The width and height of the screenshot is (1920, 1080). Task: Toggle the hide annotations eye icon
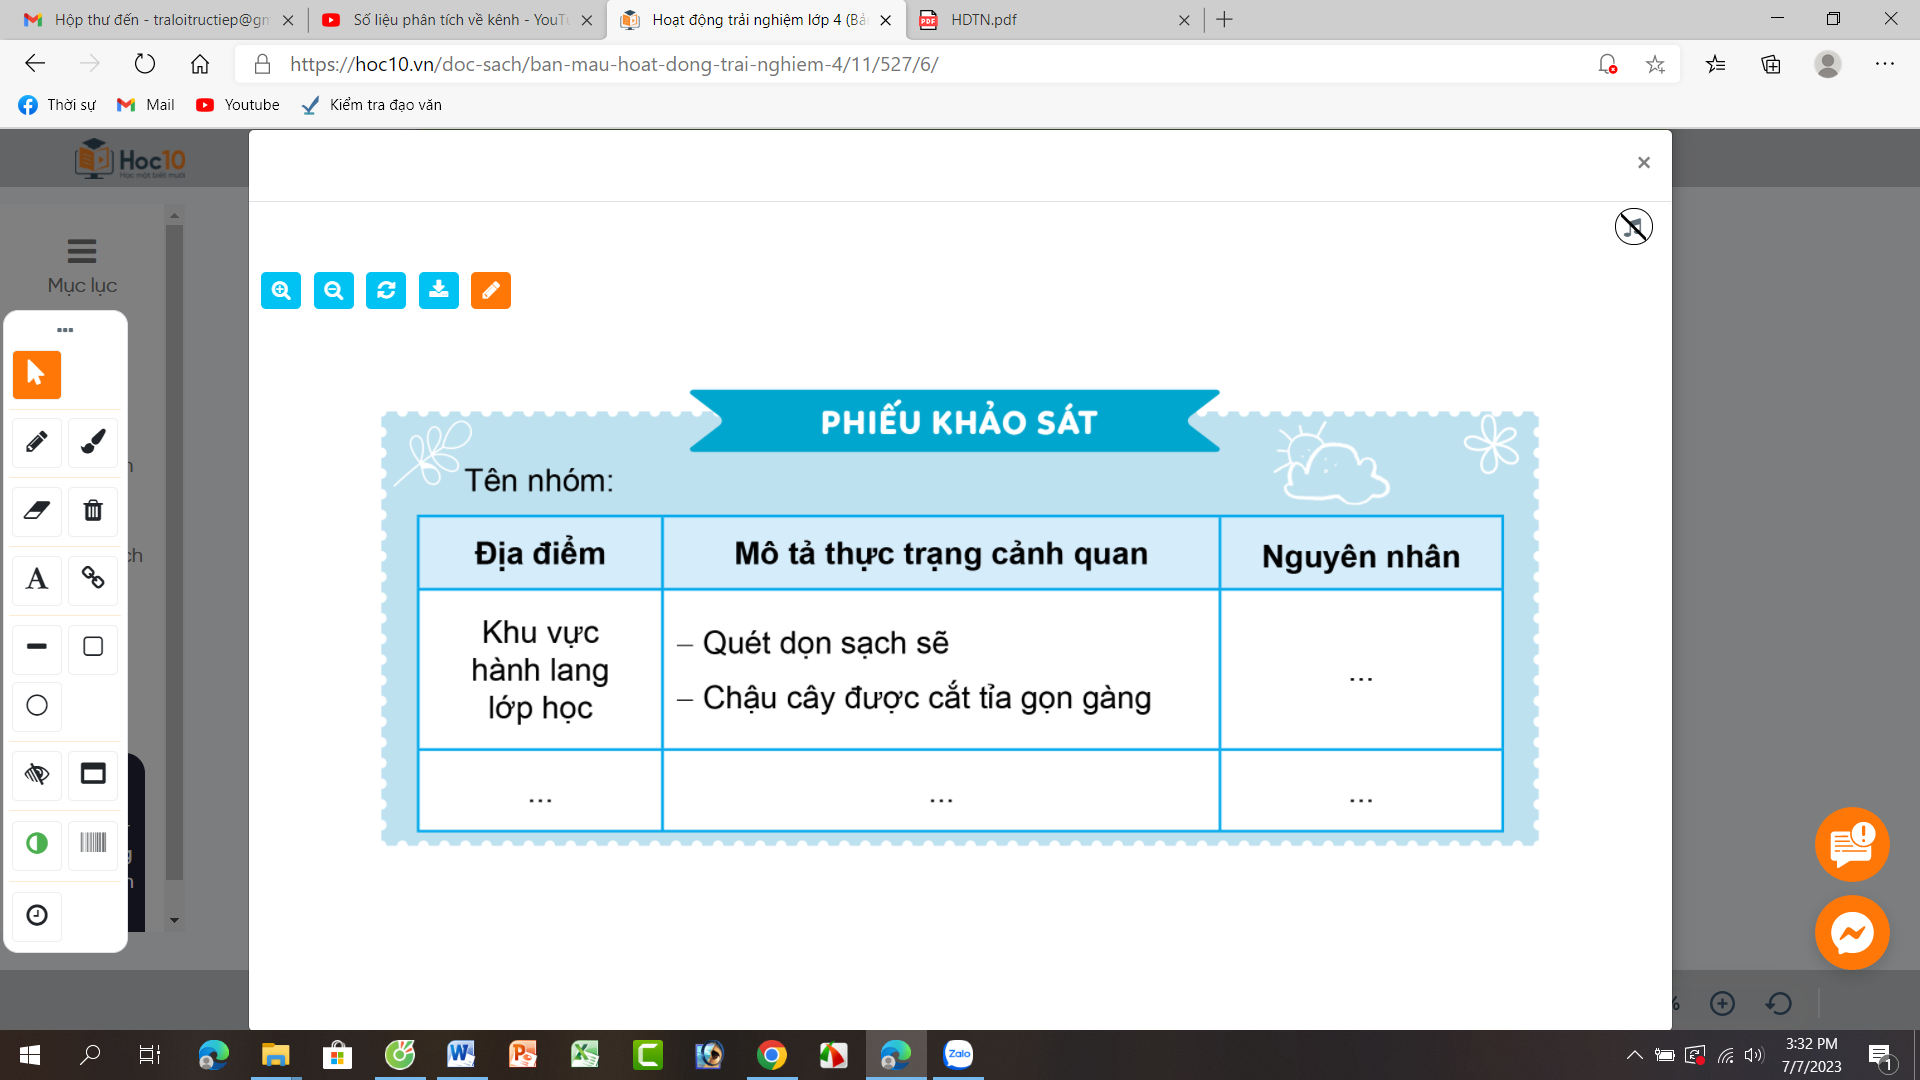coord(37,775)
